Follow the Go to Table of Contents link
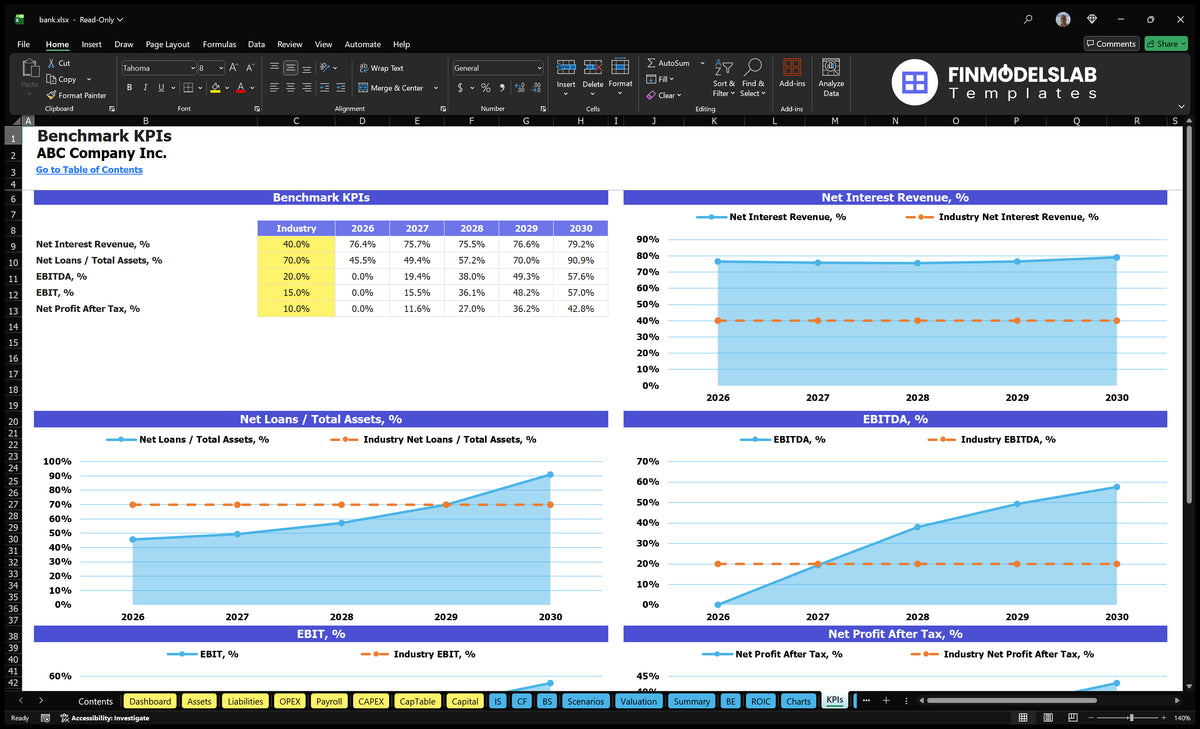The height and width of the screenshot is (729, 1200). [89, 170]
